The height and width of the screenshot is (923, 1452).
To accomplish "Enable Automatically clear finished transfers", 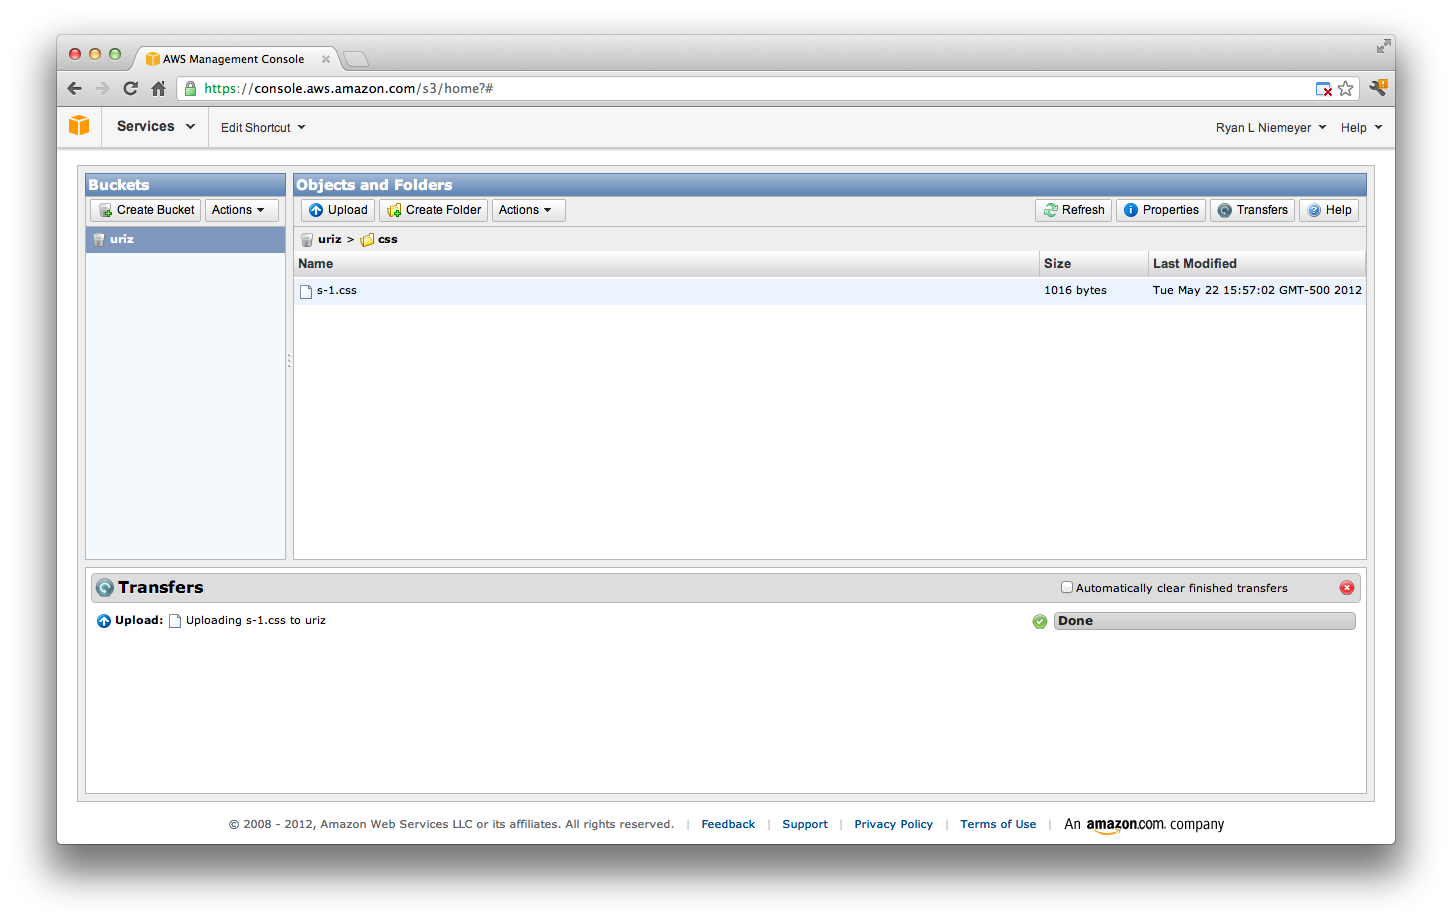I will click(x=1066, y=587).
